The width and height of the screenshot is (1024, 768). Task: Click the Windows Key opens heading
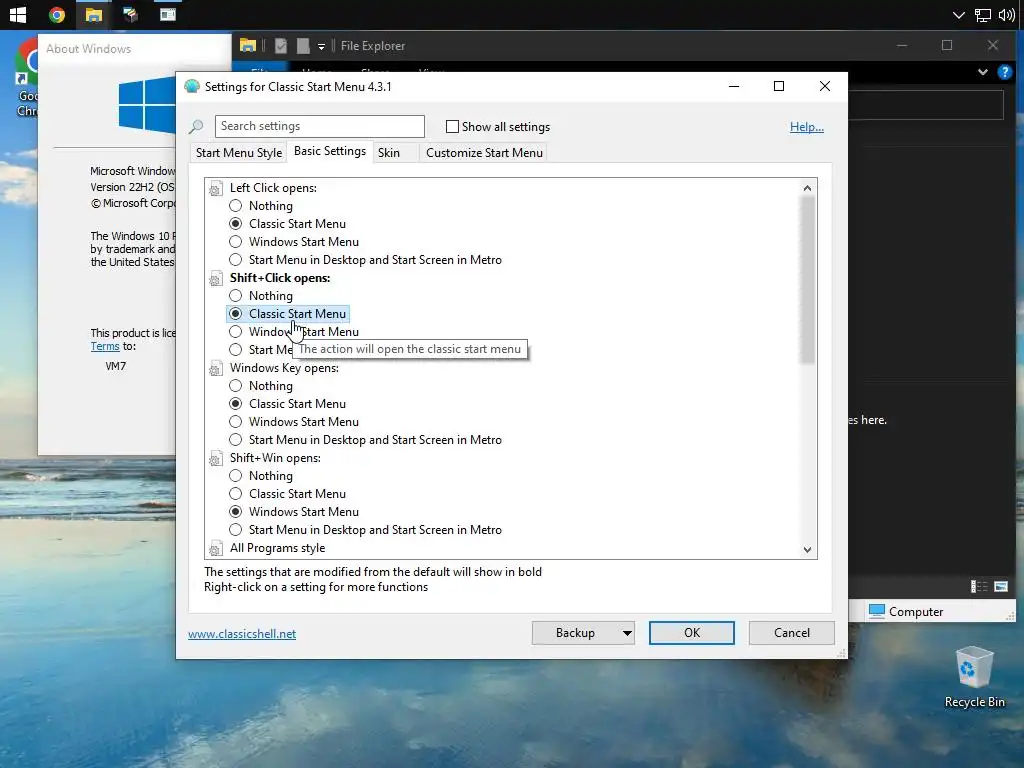[x=284, y=368]
